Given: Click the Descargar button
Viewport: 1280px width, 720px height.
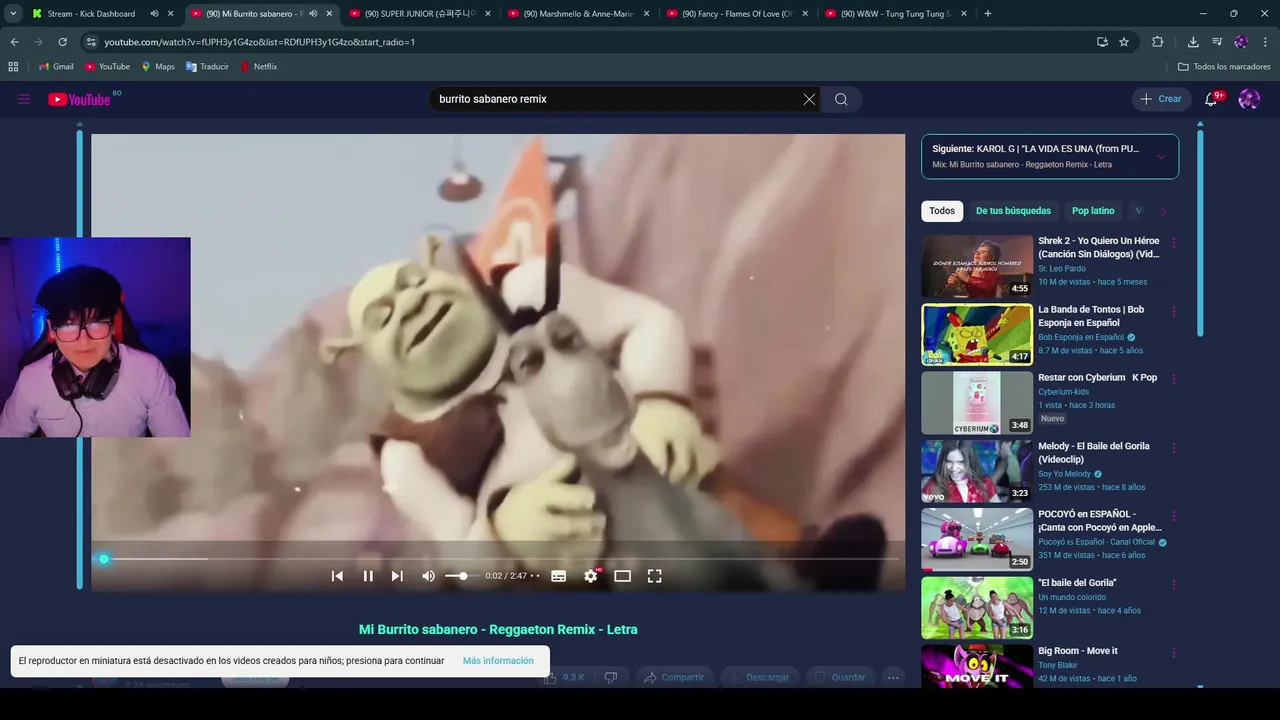Looking at the screenshot, I should coord(759,677).
